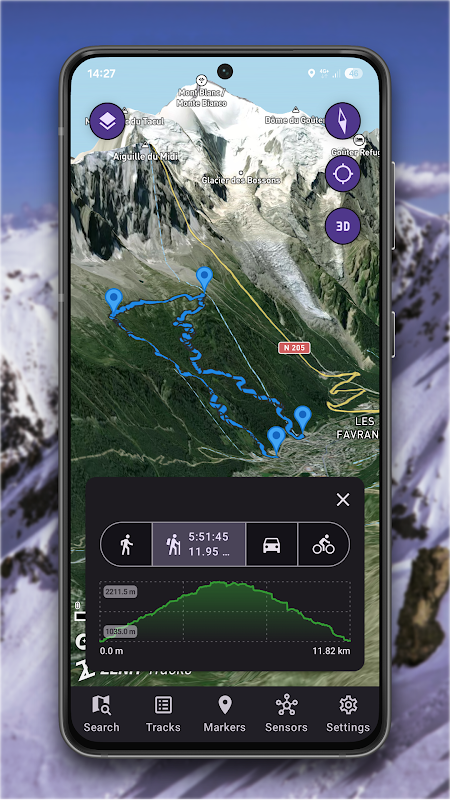Tap the N 205 road label
The height and width of the screenshot is (800, 450).
coord(294,347)
